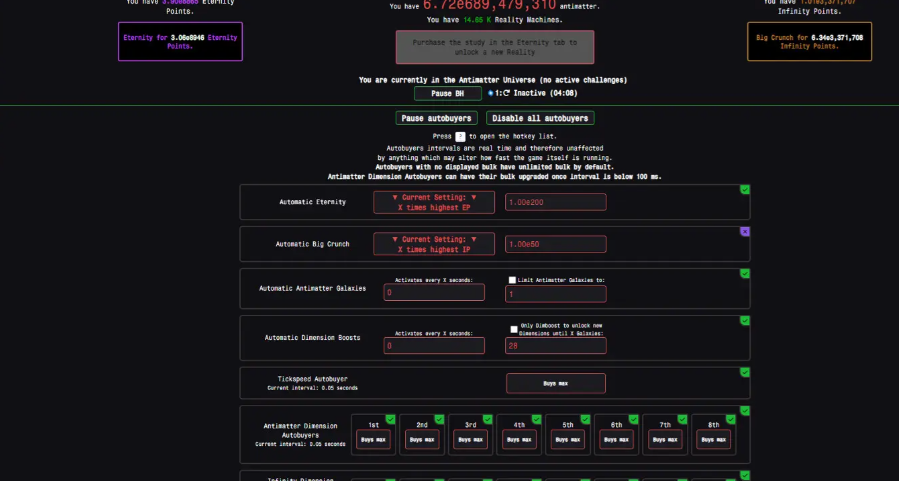Enable Limit Antimatter Galaxies to checkbox
The image size is (899, 481).
512,280
